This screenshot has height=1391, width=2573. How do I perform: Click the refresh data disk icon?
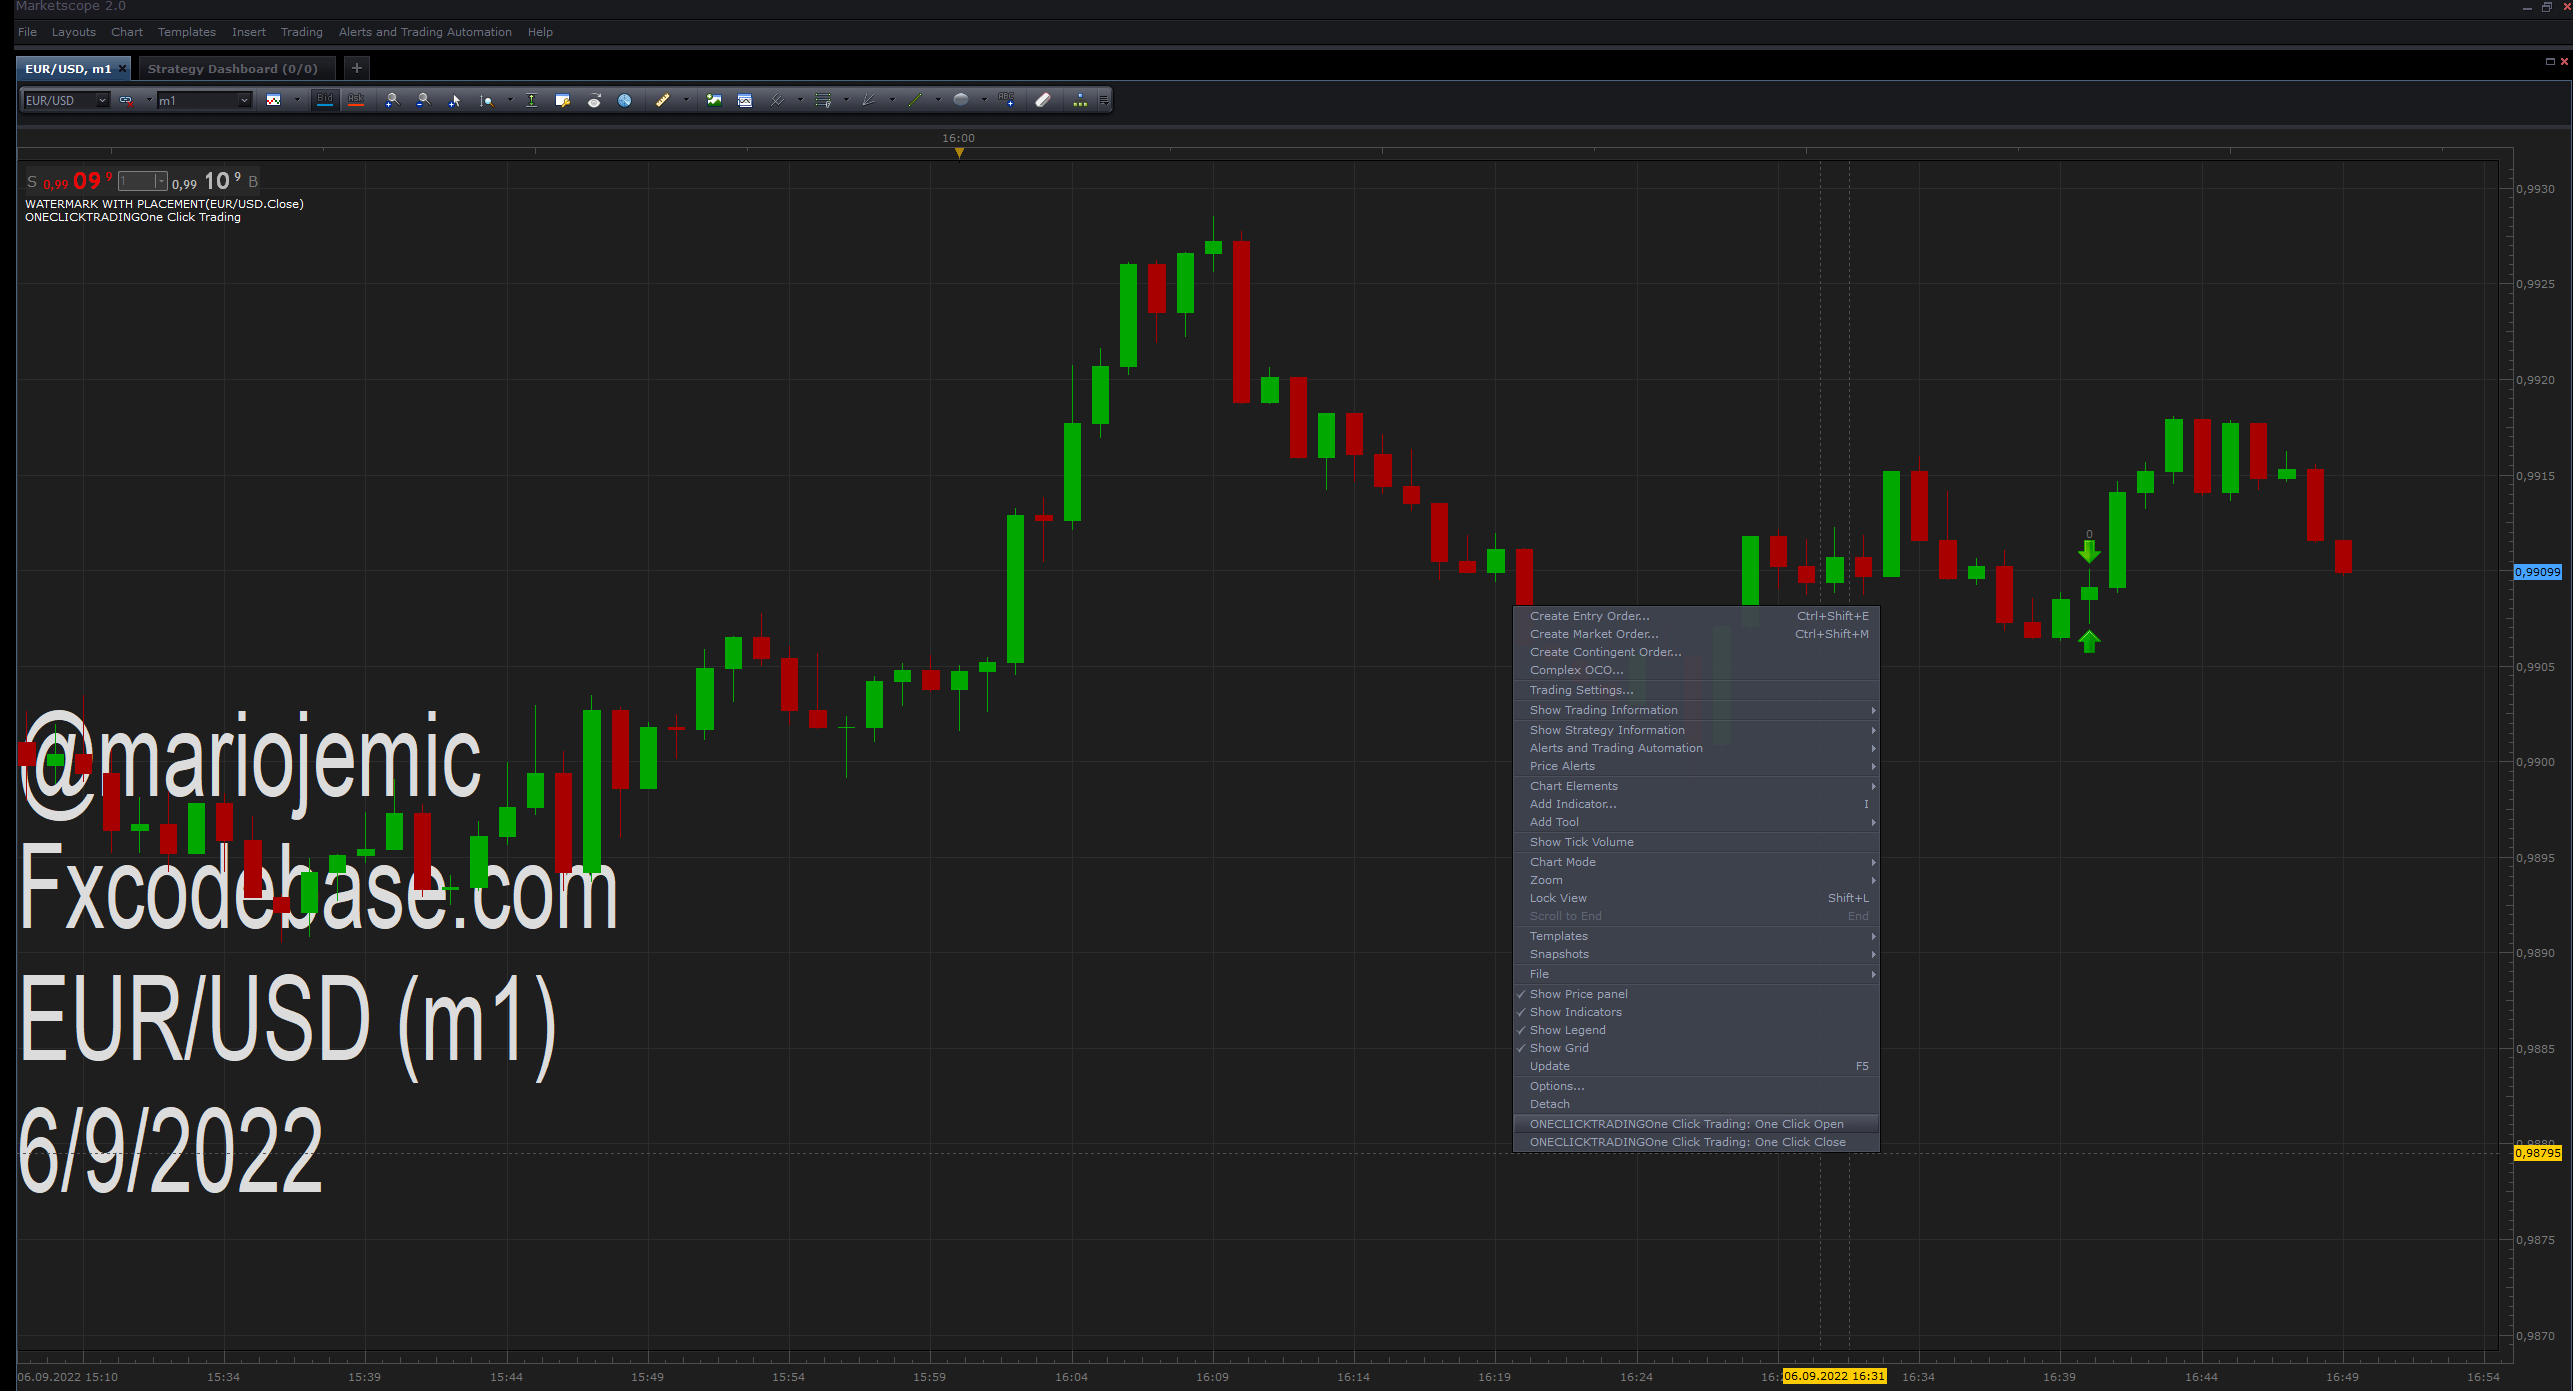[594, 100]
